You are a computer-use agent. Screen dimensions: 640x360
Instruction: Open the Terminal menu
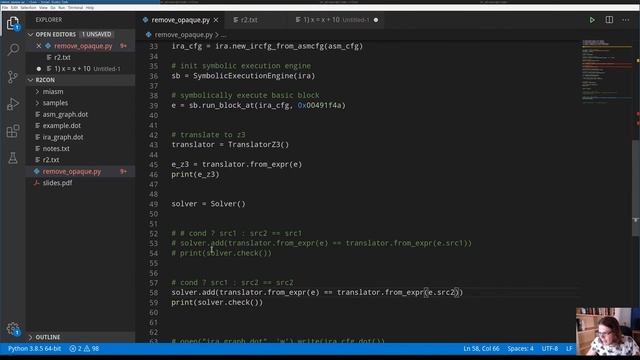[75, 7]
